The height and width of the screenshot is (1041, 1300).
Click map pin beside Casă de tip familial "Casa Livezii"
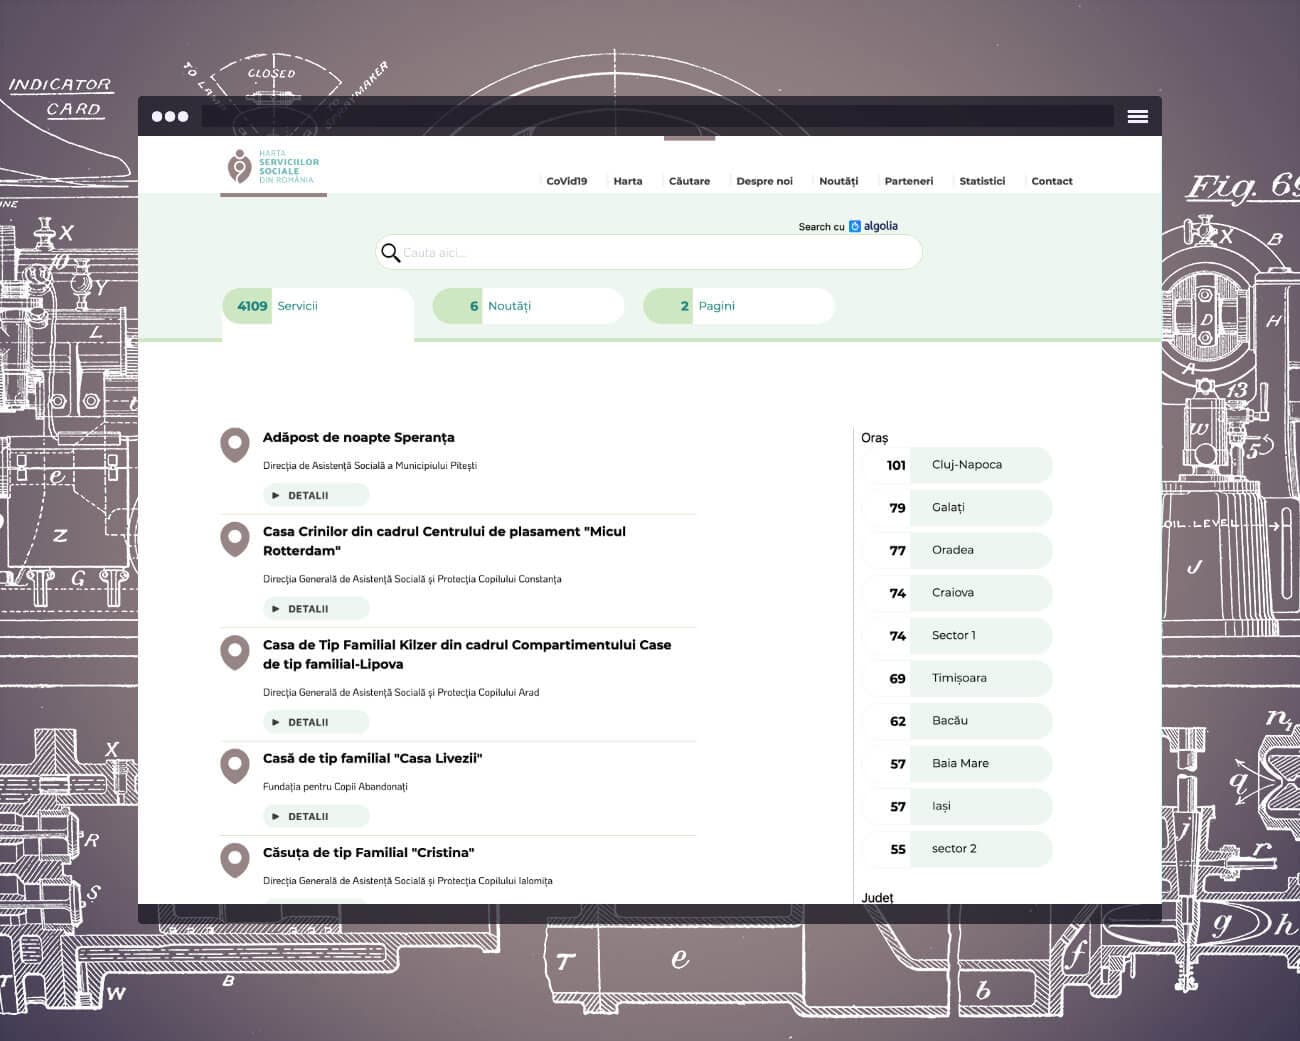pos(235,766)
